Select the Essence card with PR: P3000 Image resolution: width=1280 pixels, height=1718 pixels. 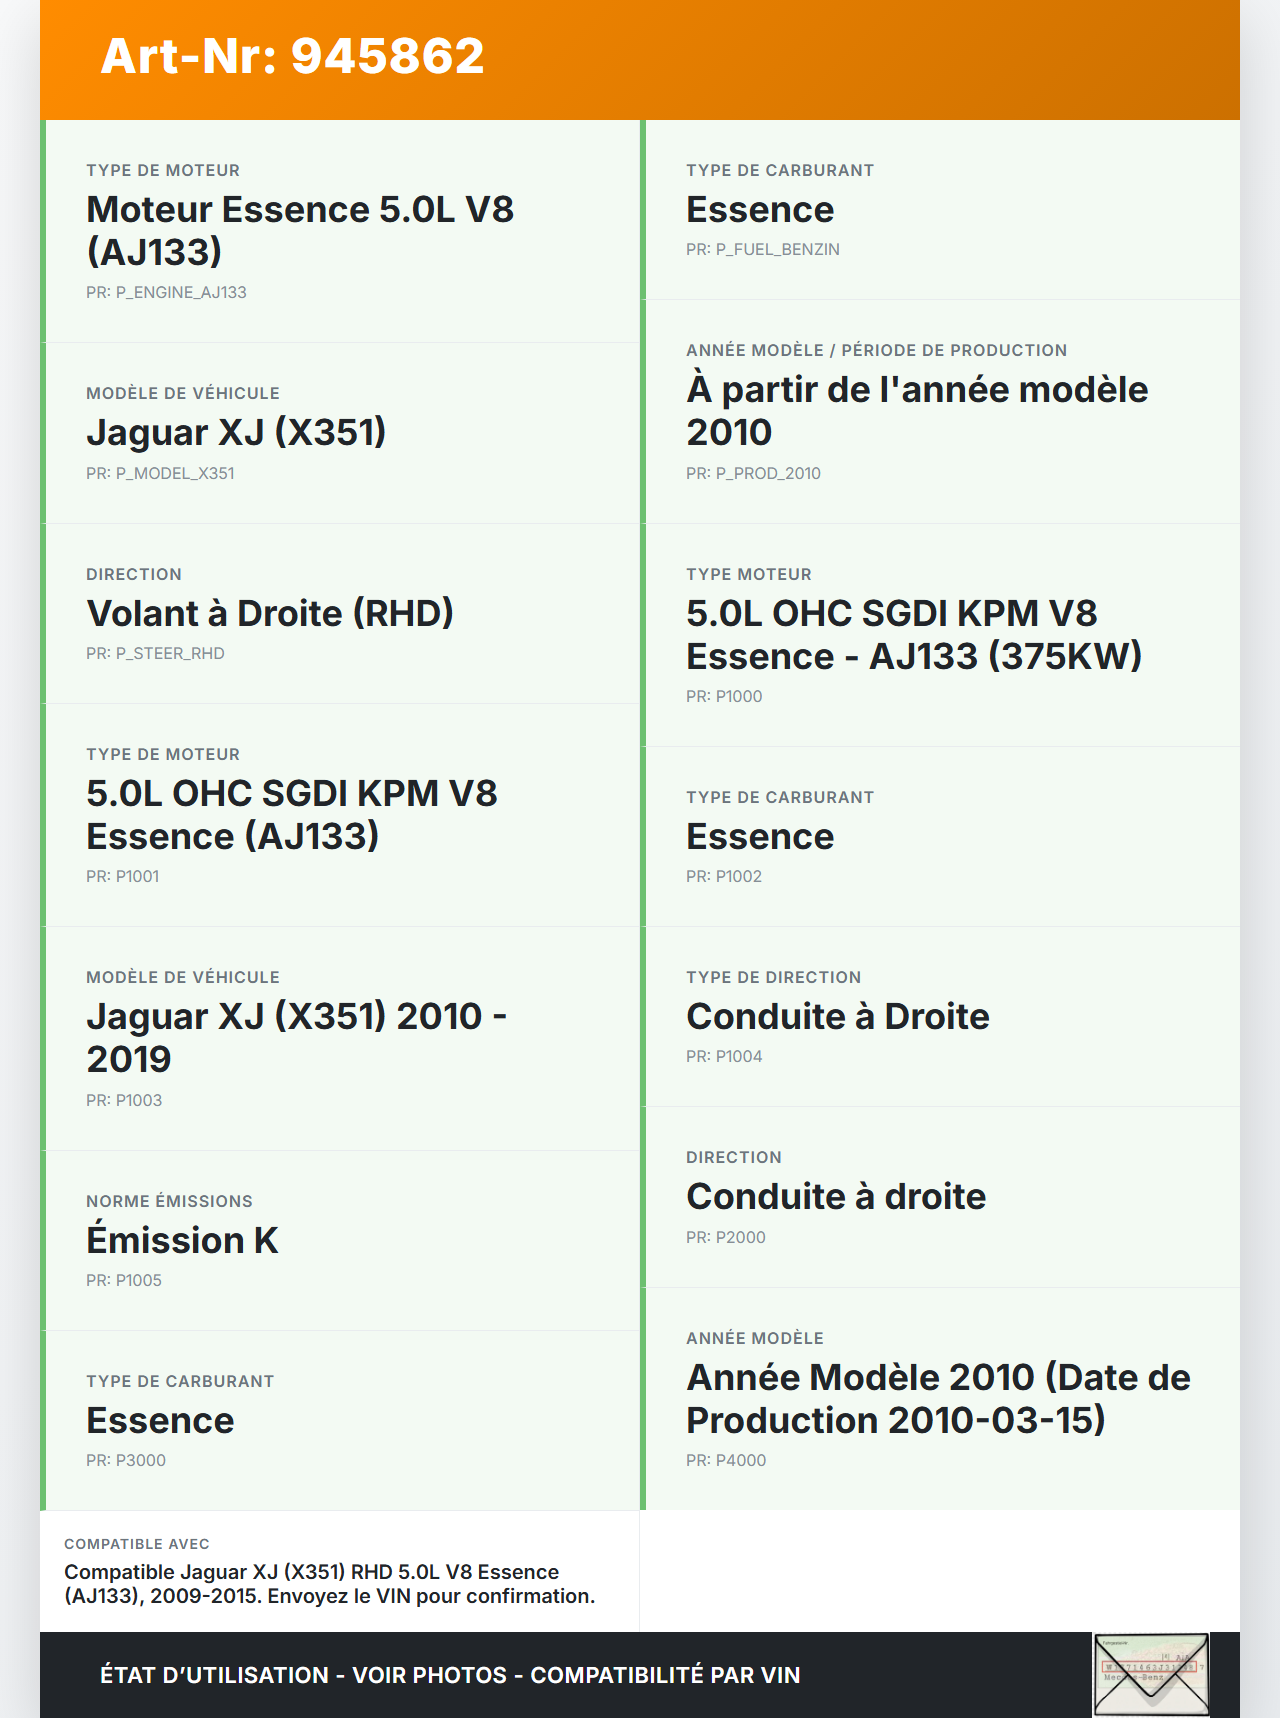click(x=340, y=1420)
